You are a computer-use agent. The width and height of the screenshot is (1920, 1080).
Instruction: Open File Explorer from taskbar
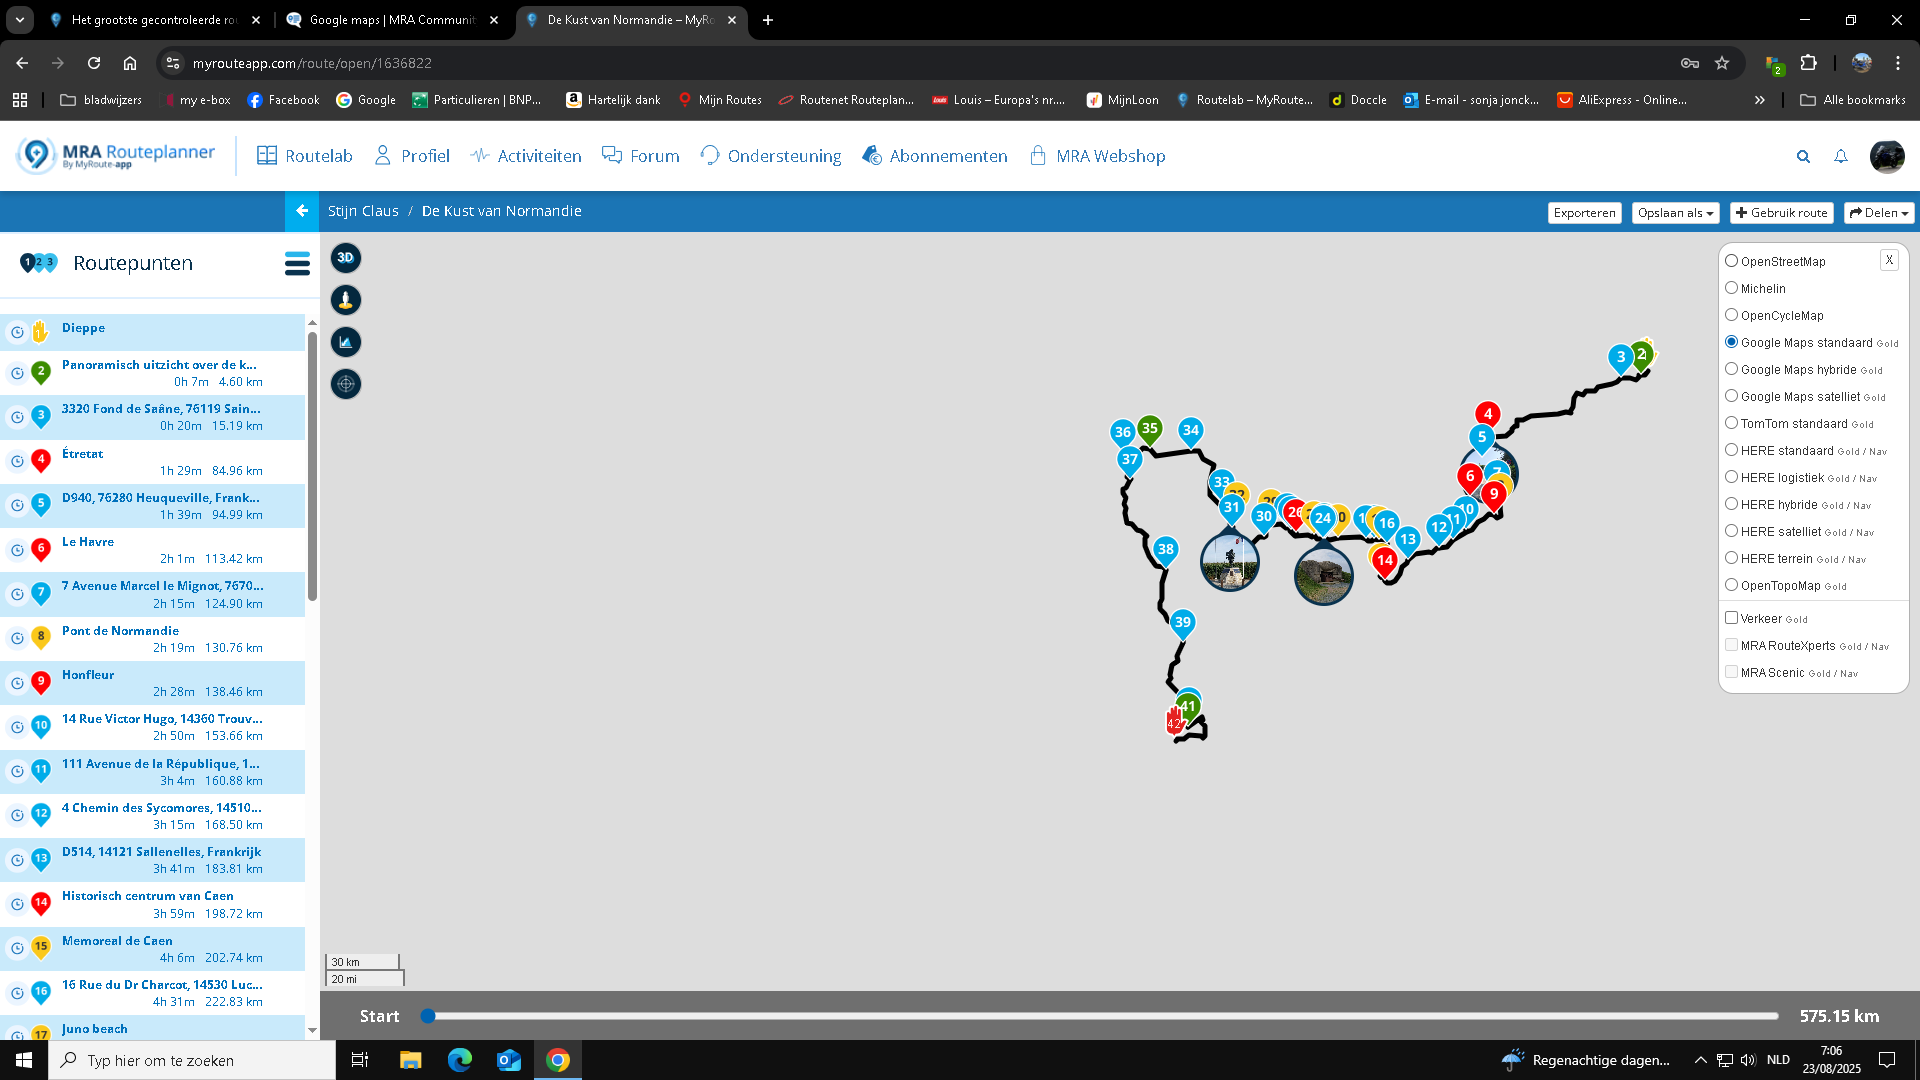tap(410, 1060)
